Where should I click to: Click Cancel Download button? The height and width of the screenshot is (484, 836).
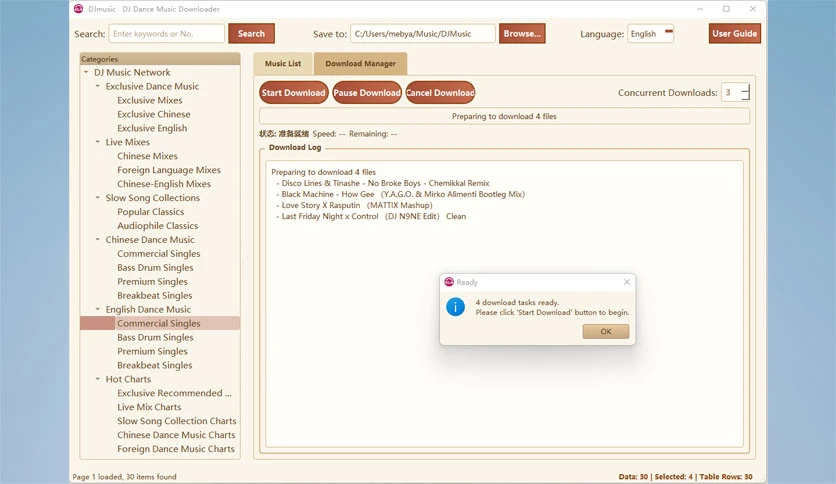440,93
